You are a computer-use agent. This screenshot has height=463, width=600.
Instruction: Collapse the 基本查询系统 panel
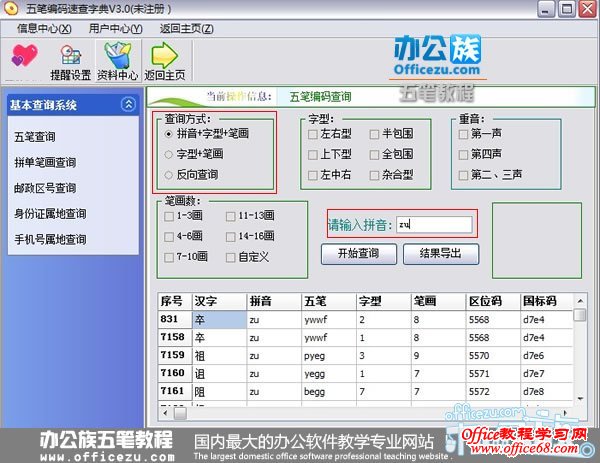tap(128, 104)
